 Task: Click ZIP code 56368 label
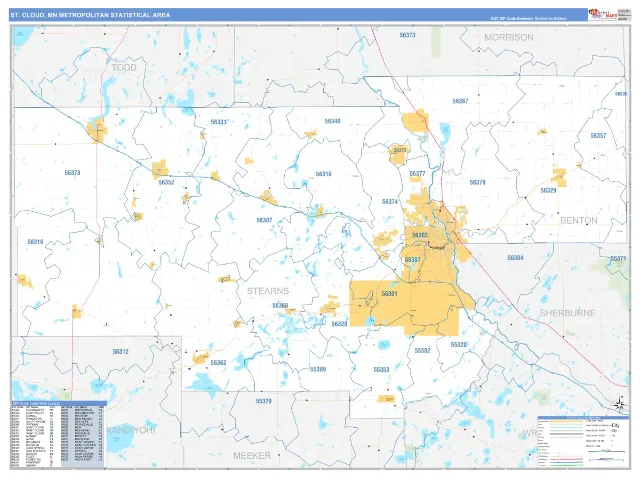point(280,306)
